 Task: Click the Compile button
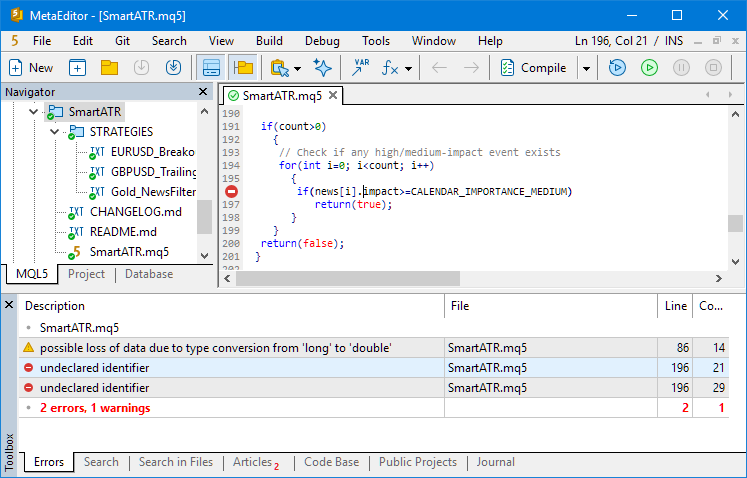coord(533,68)
